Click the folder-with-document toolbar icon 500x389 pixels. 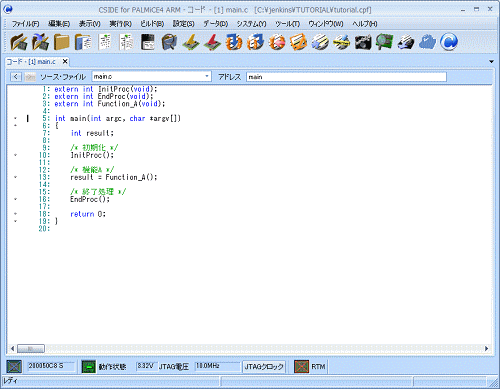coord(83,42)
